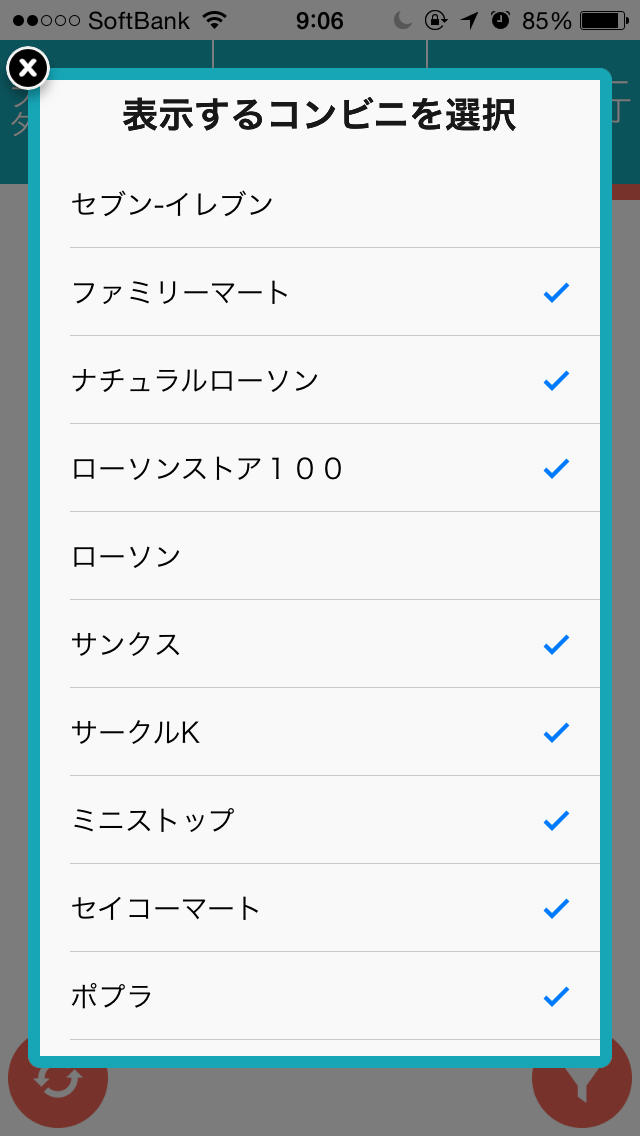Turn off the ポプラ checkmark
The height and width of the screenshot is (1136, 640).
[556, 996]
